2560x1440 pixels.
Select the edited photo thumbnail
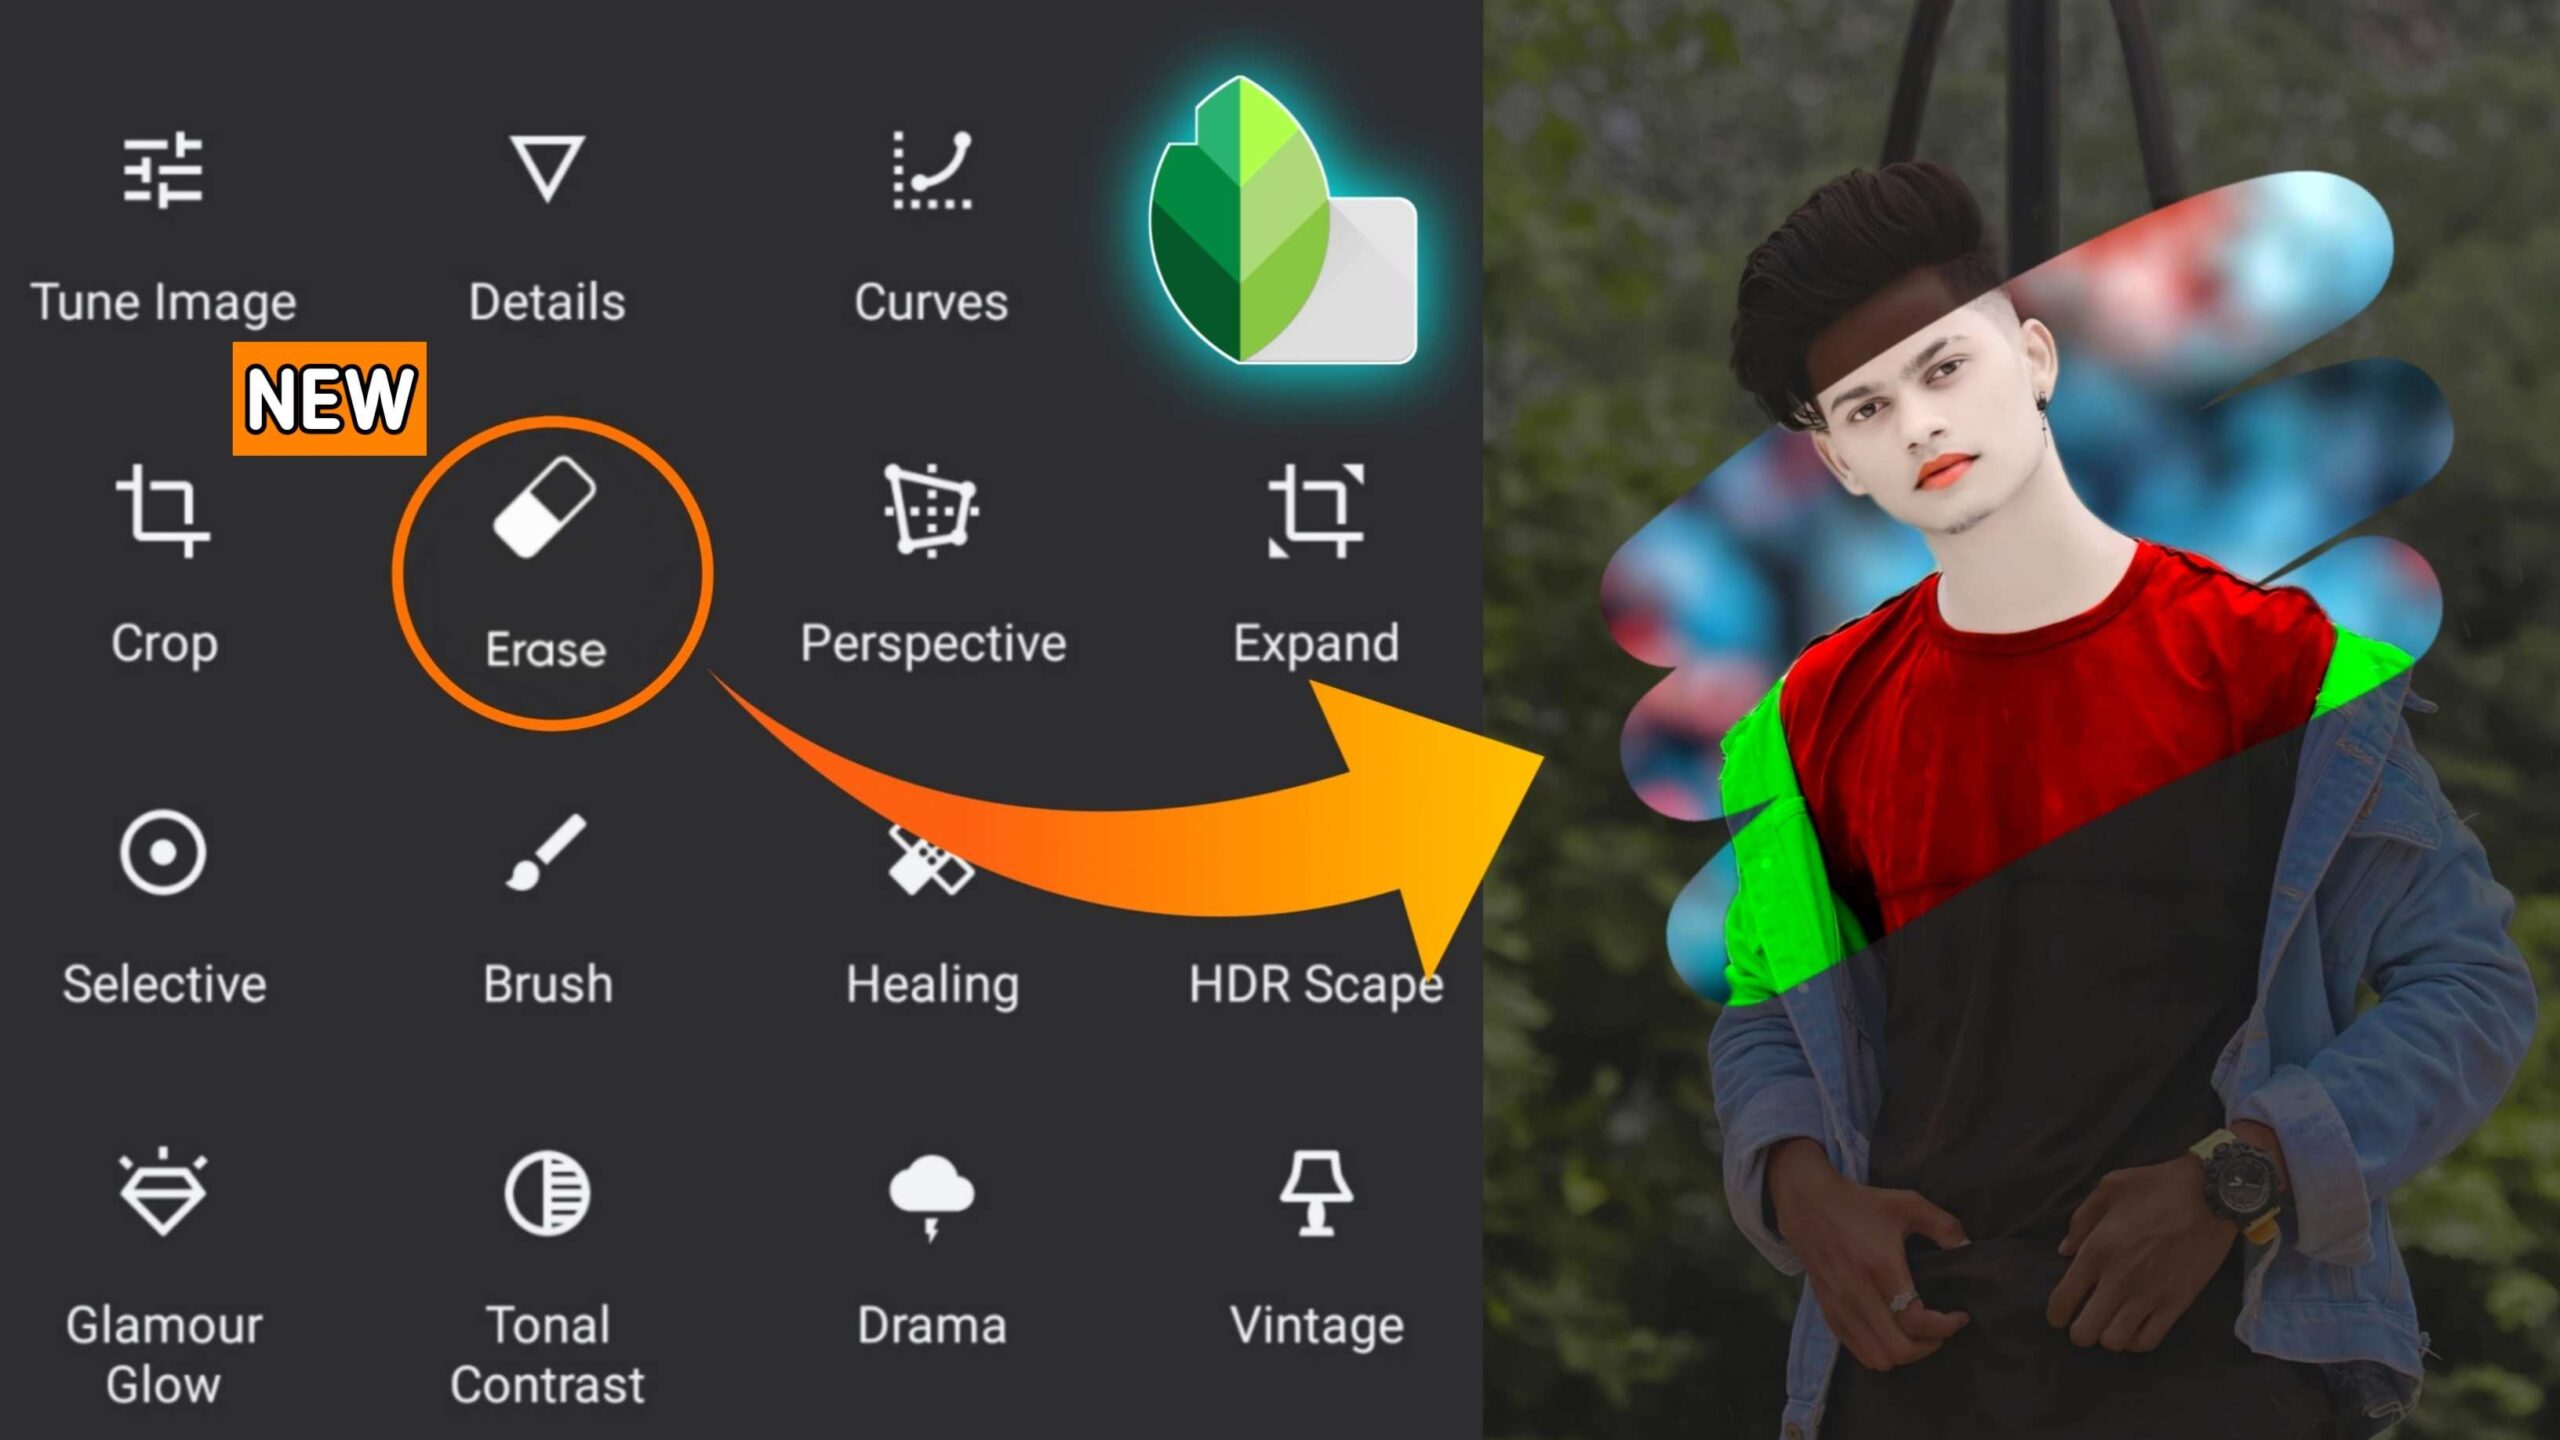pos(2020,719)
